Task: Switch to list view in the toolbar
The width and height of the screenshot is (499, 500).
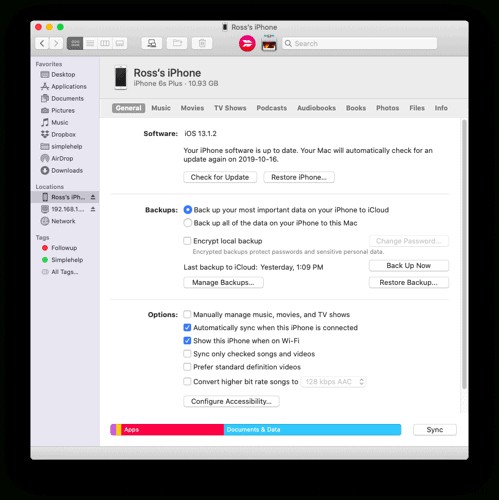Action: [90, 43]
